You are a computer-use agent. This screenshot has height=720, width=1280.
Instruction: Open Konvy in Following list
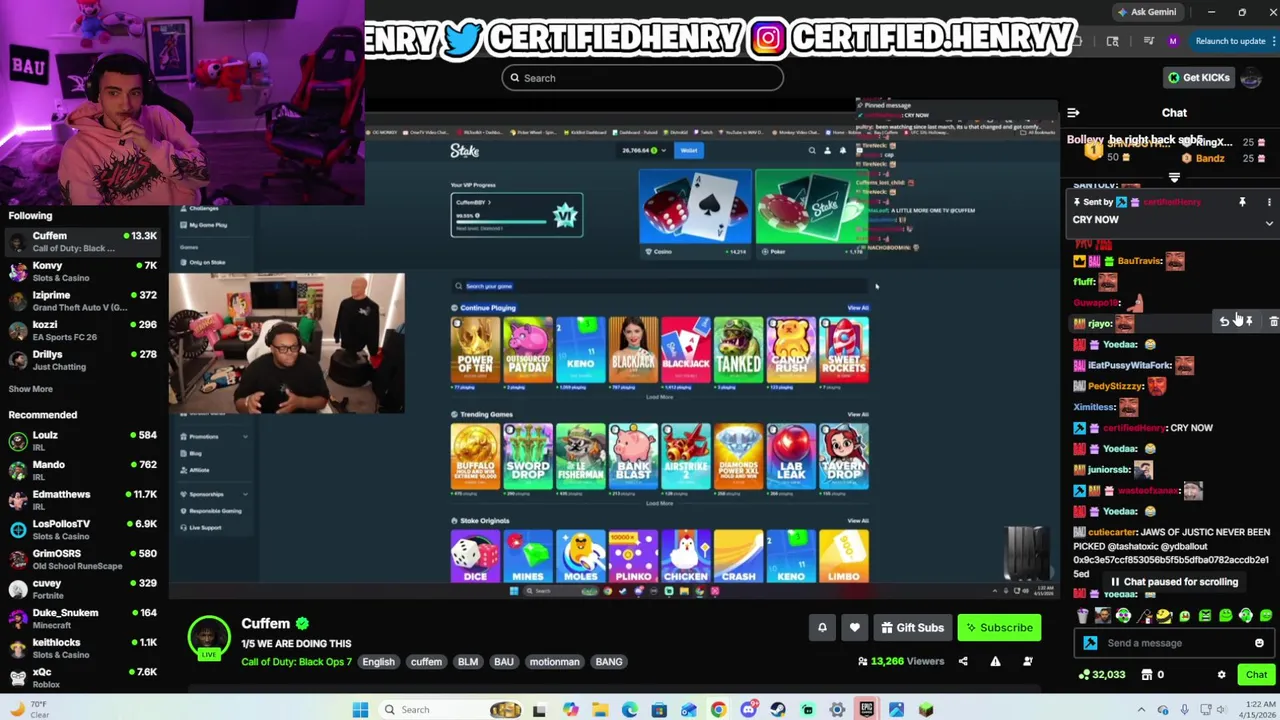[82, 271]
